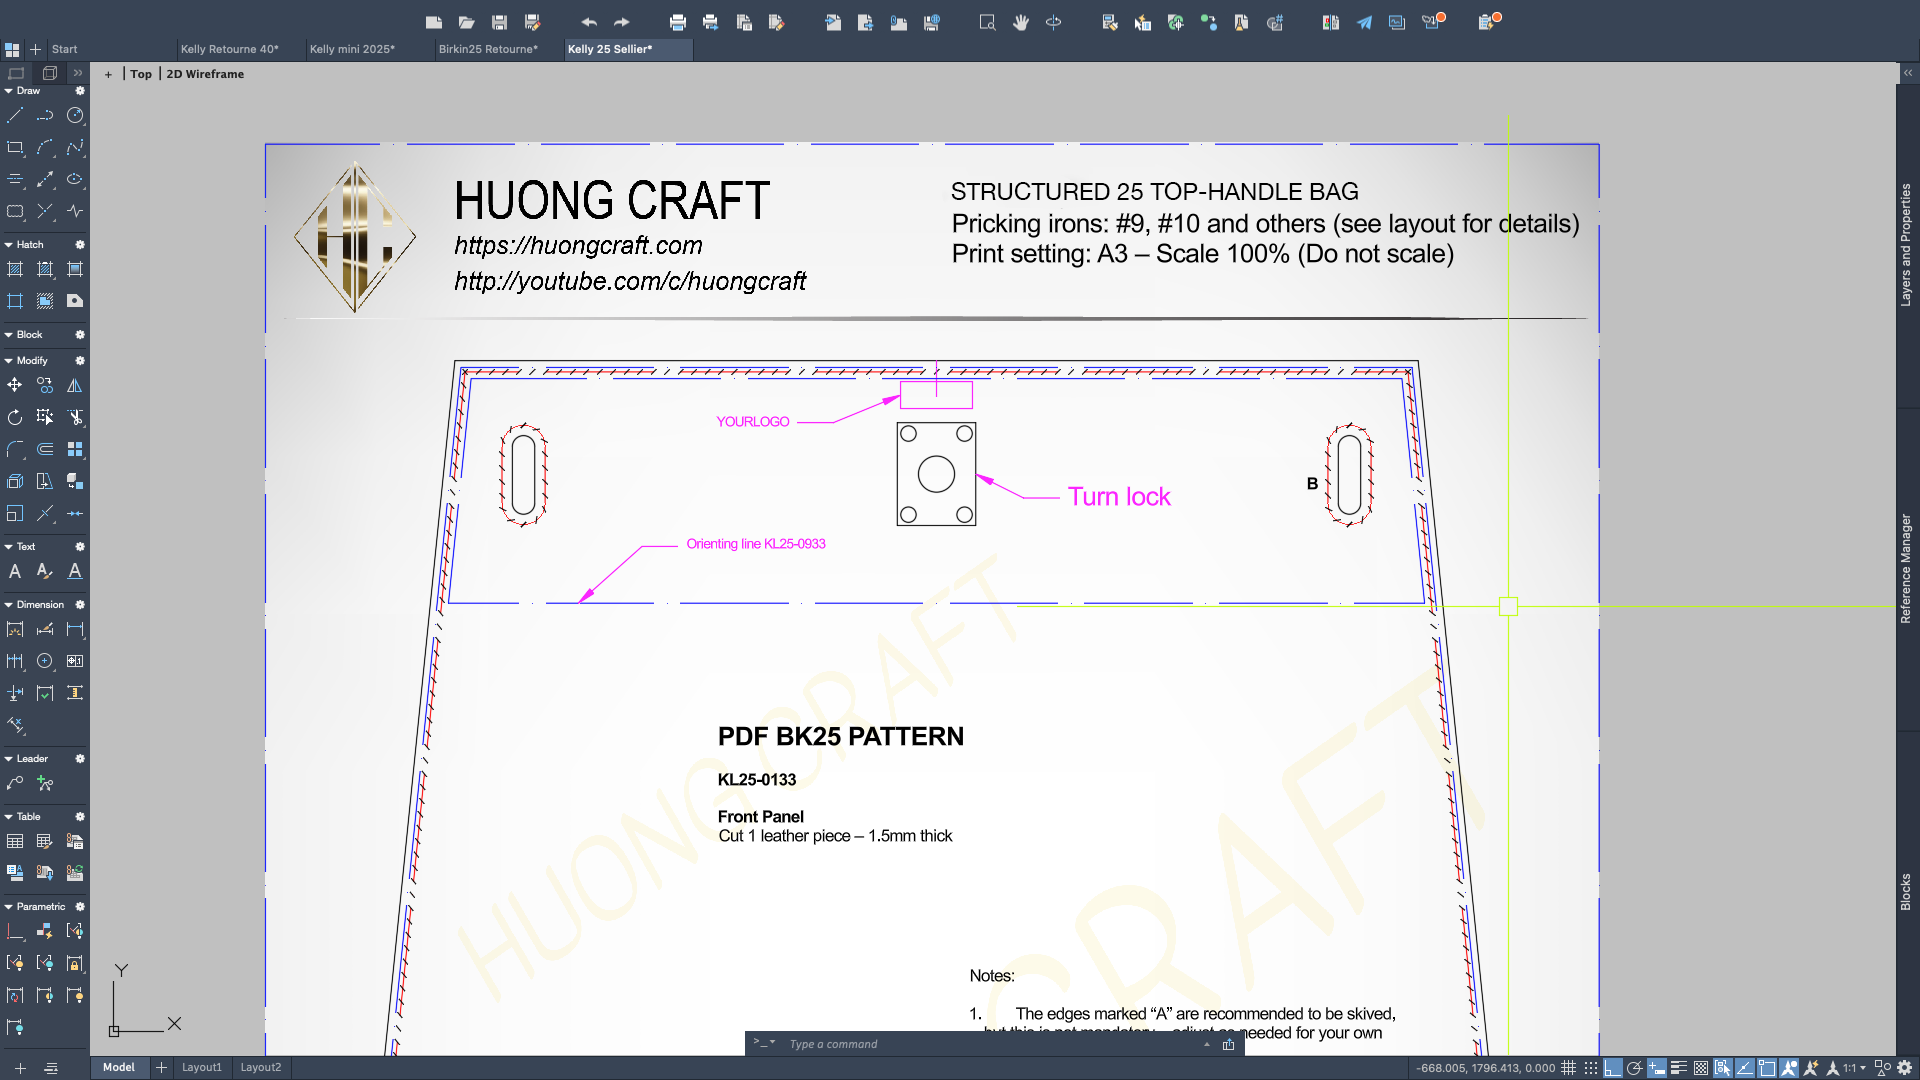Click the 2D Wireframe visual style control

tap(205, 74)
